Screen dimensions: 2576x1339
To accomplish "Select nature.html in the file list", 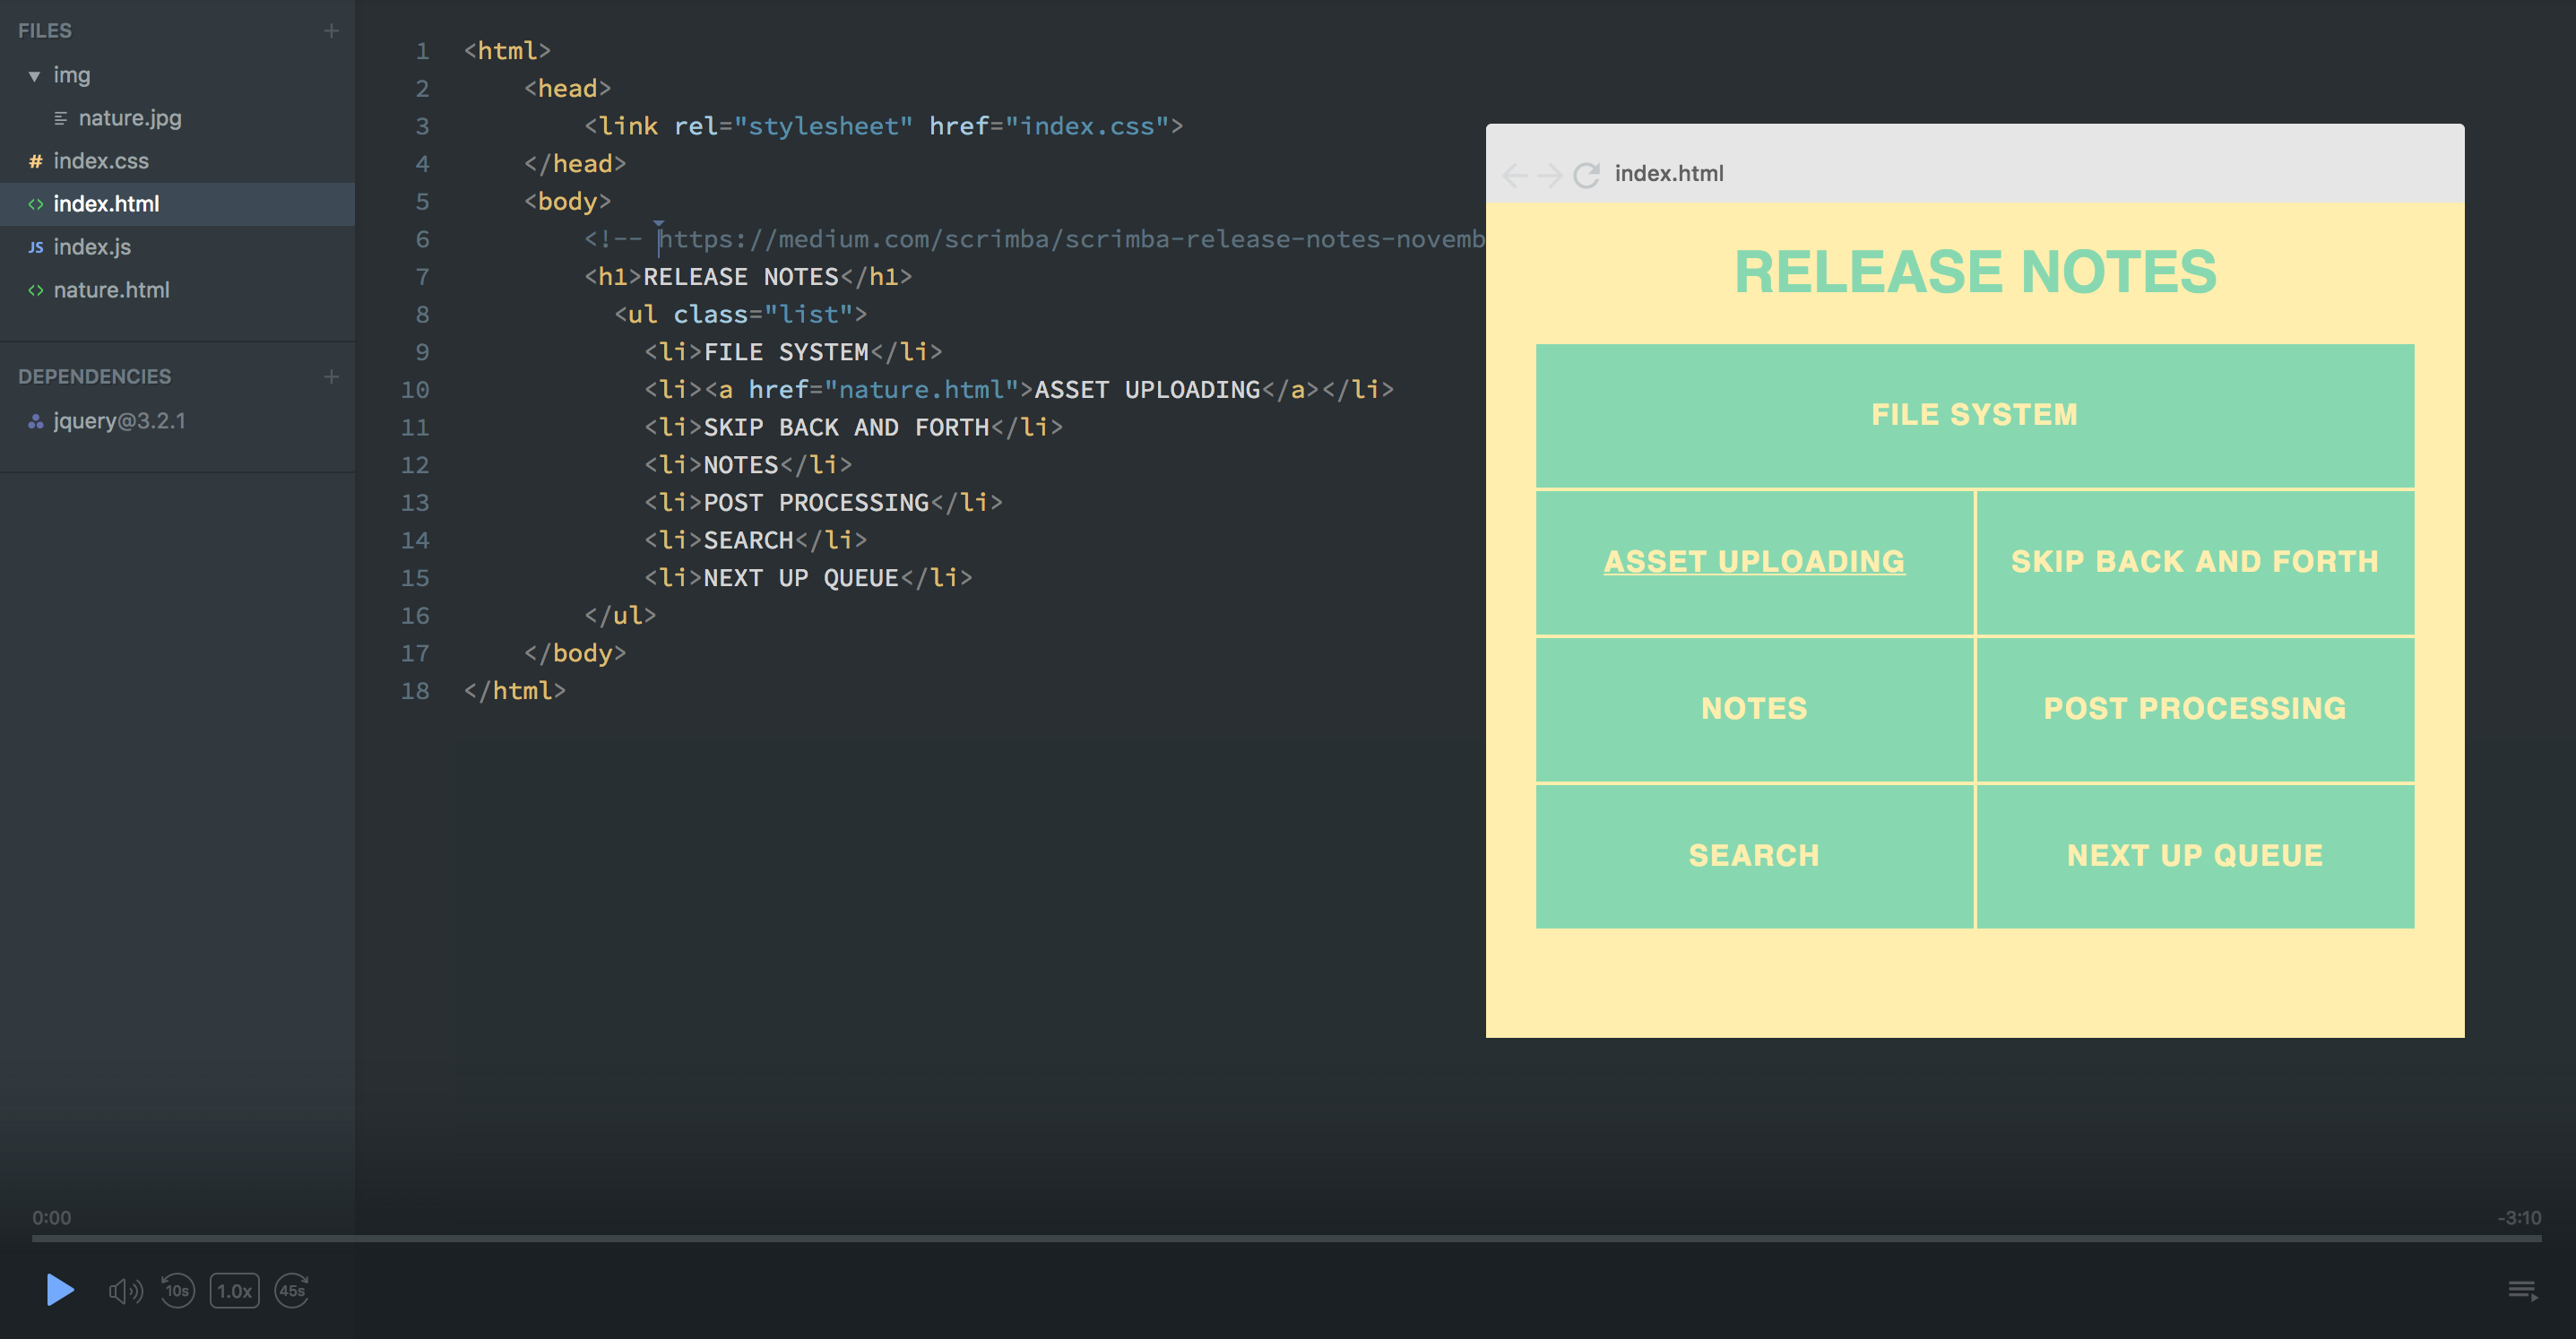I will (111, 290).
